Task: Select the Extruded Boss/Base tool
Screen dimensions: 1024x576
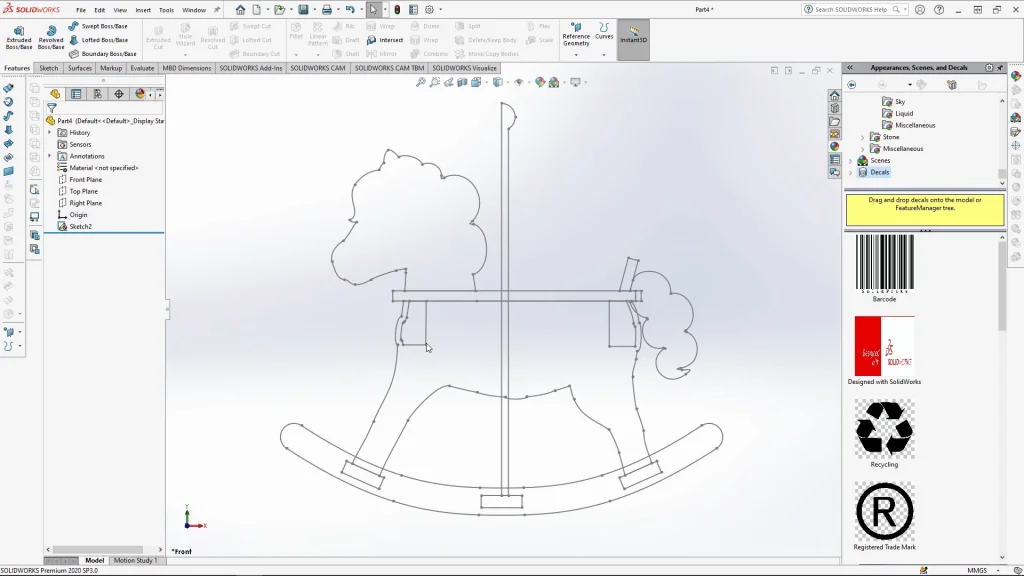Action: tap(18, 38)
